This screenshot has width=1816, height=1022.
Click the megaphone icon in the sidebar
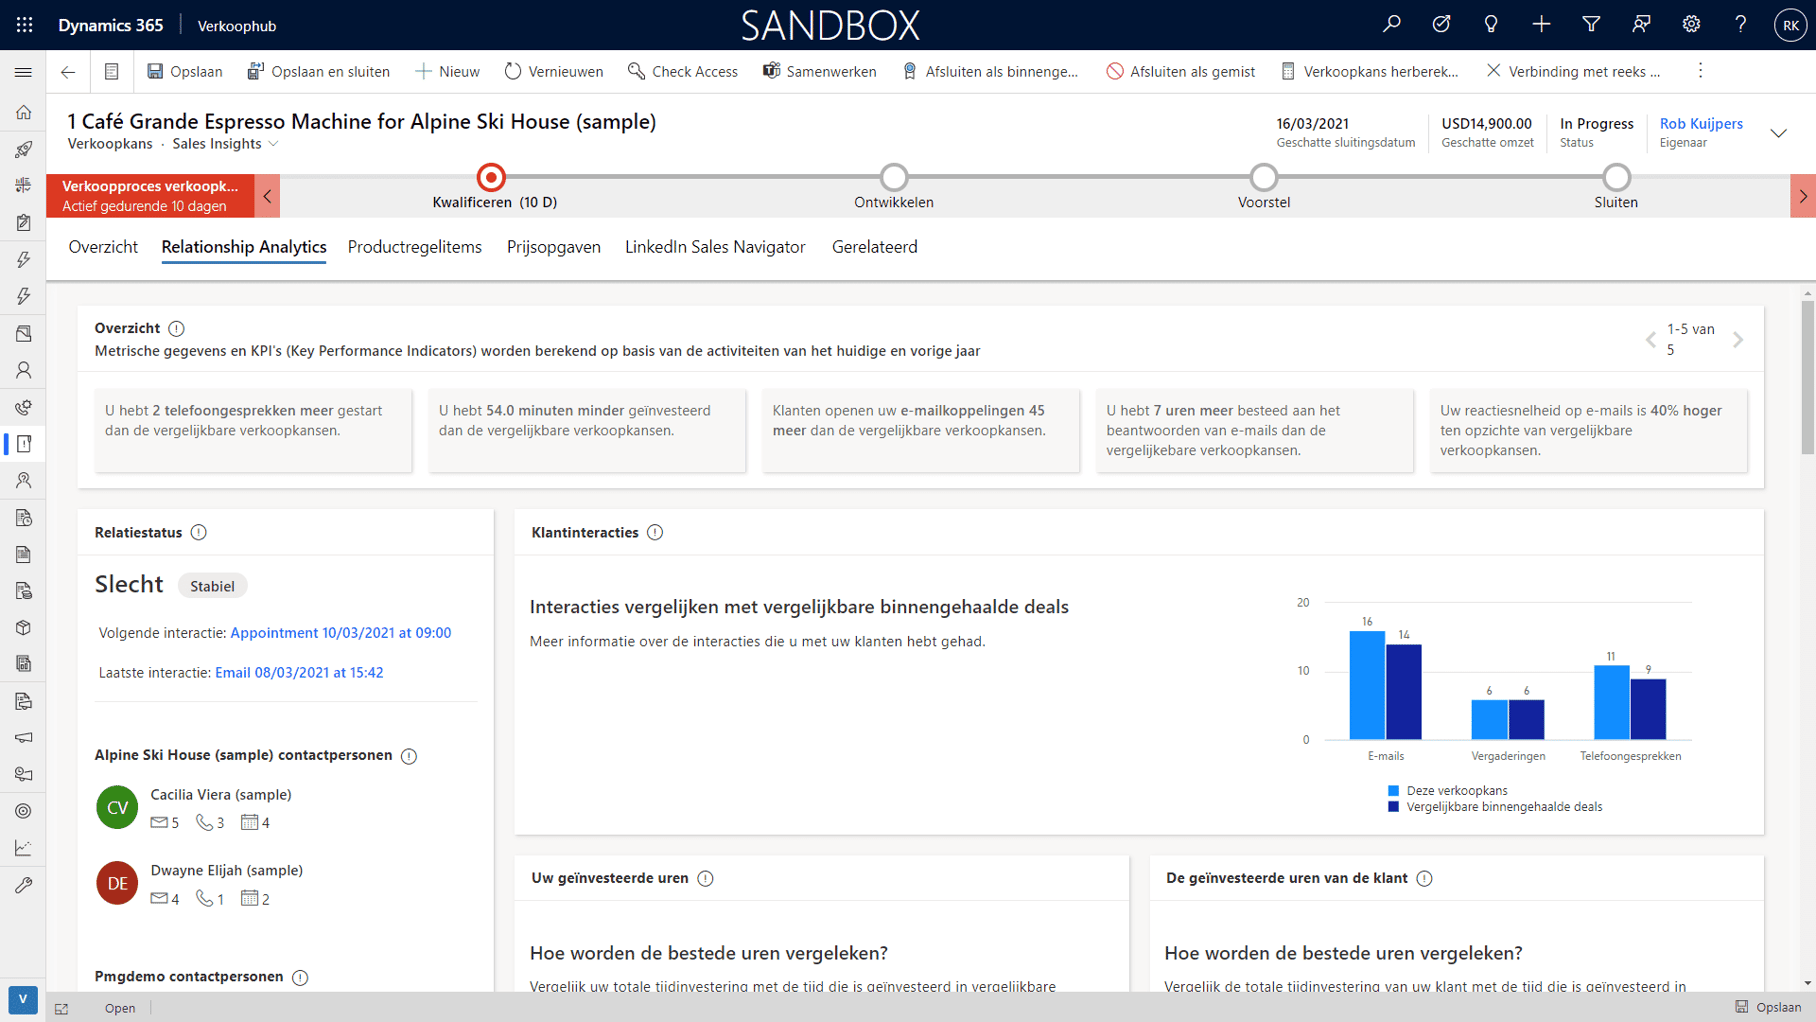[23, 738]
